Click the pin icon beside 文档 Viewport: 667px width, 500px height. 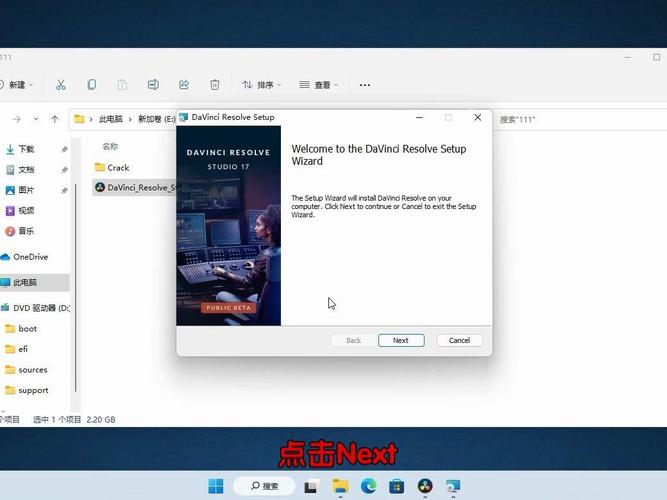pyautogui.click(x=64, y=170)
